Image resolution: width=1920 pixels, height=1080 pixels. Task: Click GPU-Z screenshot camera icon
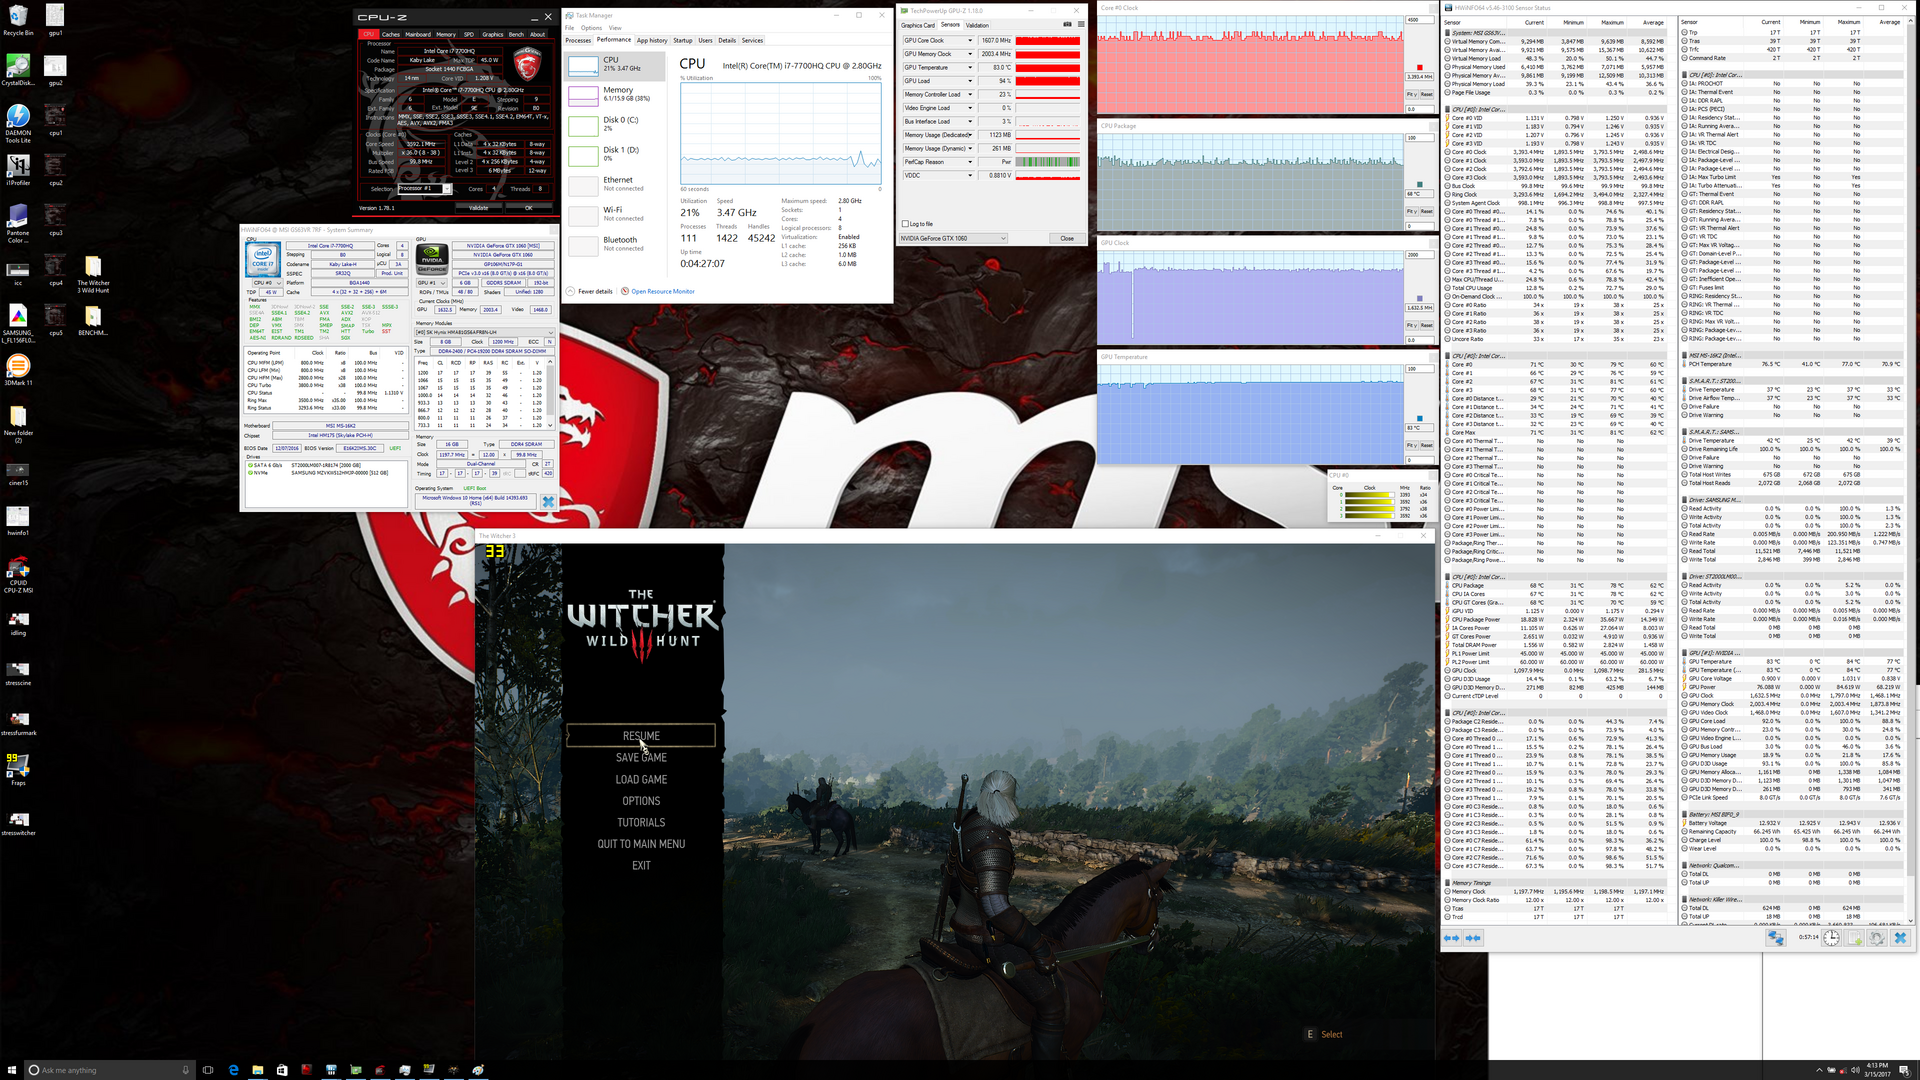[x=1067, y=24]
